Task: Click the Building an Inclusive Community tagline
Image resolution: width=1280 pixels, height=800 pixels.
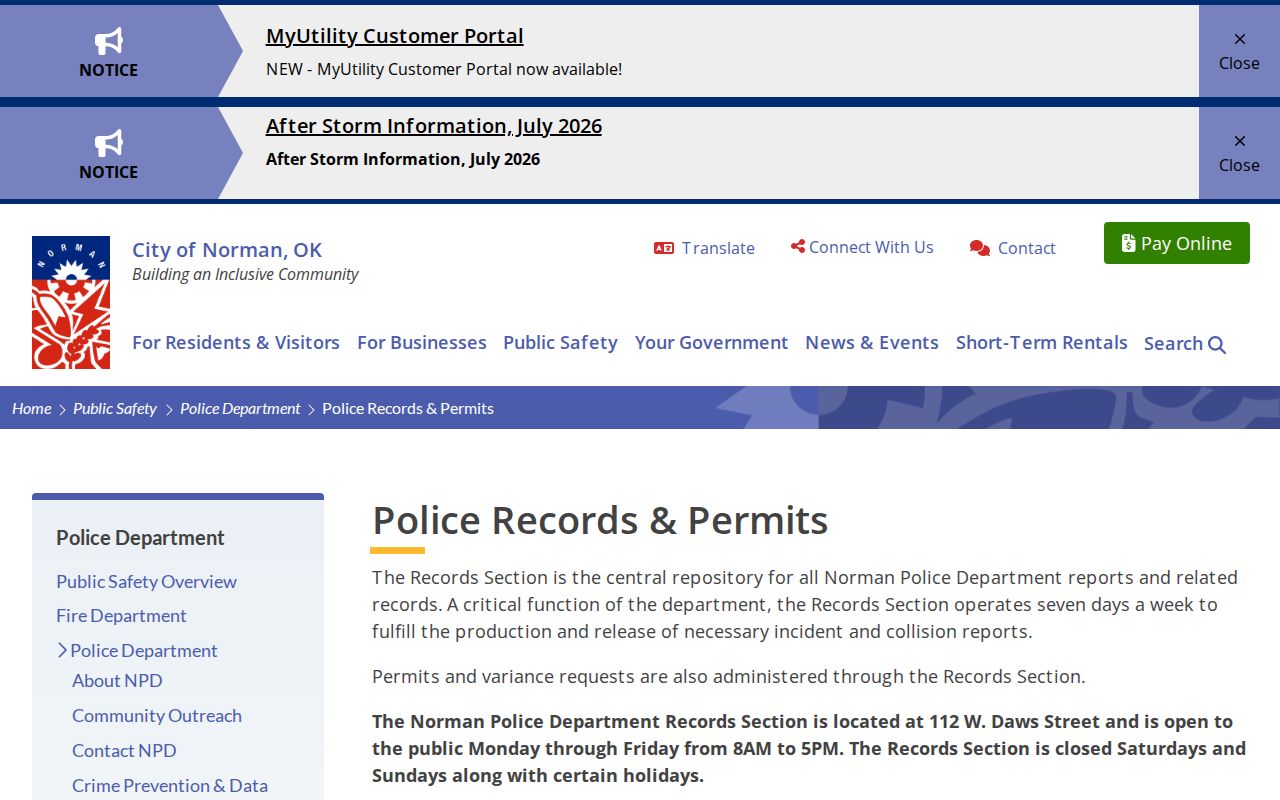Action: click(x=245, y=274)
